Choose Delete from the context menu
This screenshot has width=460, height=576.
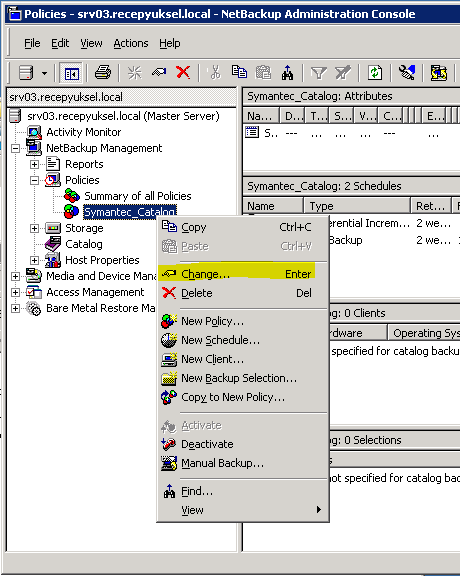[242, 293]
